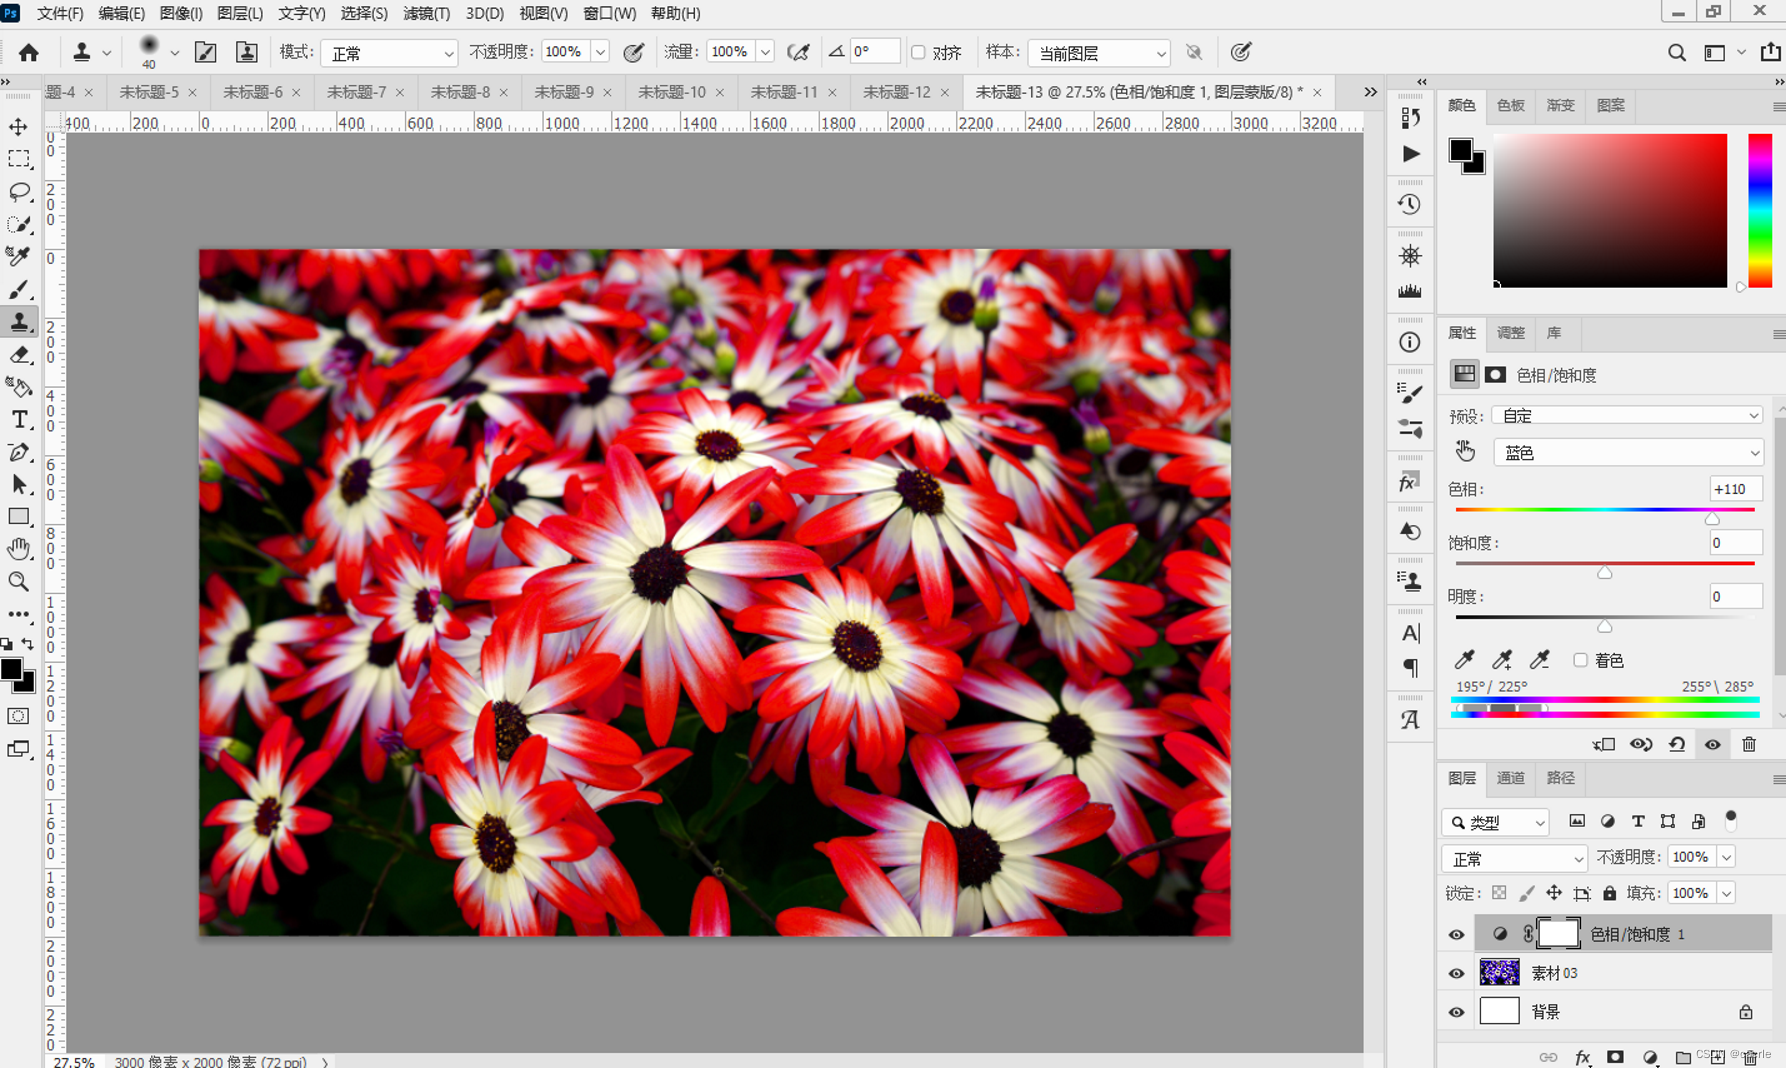Viewport: 1786px width, 1068px height.
Task: Click the 色相 value field +110
Action: coord(1735,489)
